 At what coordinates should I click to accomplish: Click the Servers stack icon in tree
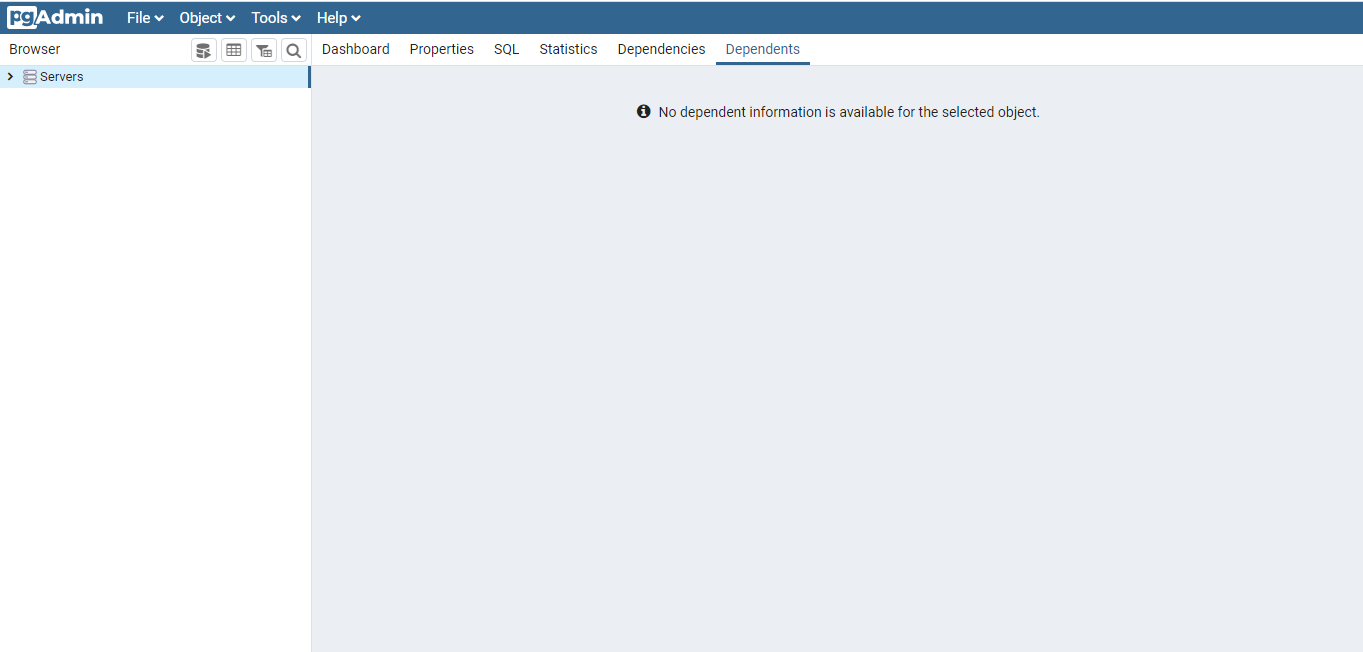point(30,77)
